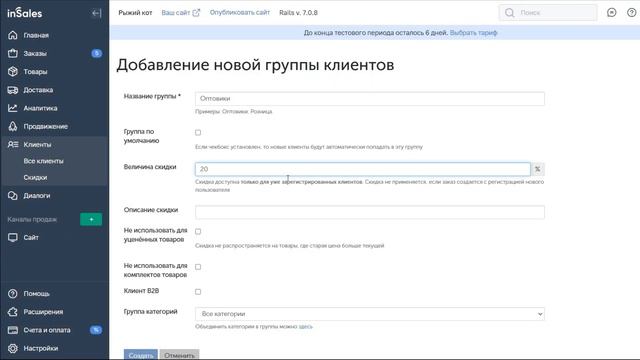Add a sales channel with plus button
The width and height of the screenshot is (640, 360).
click(x=91, y=219)
